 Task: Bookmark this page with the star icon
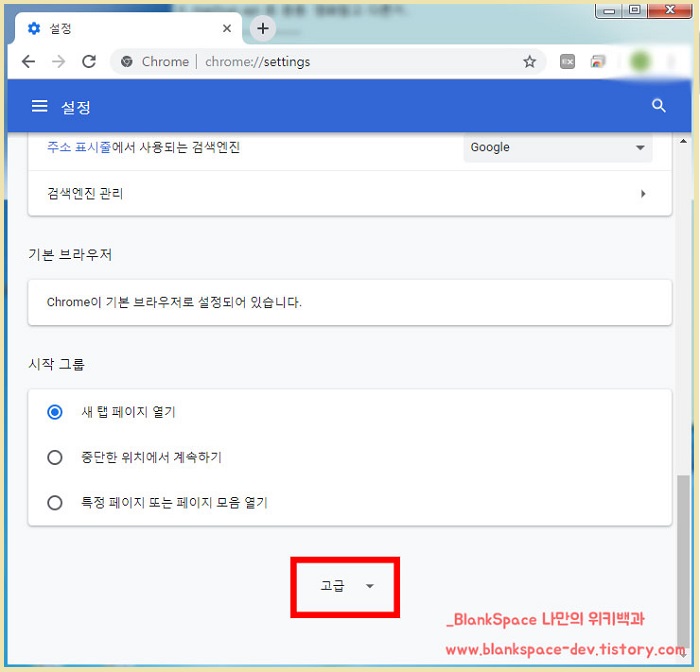click(529, 62)
